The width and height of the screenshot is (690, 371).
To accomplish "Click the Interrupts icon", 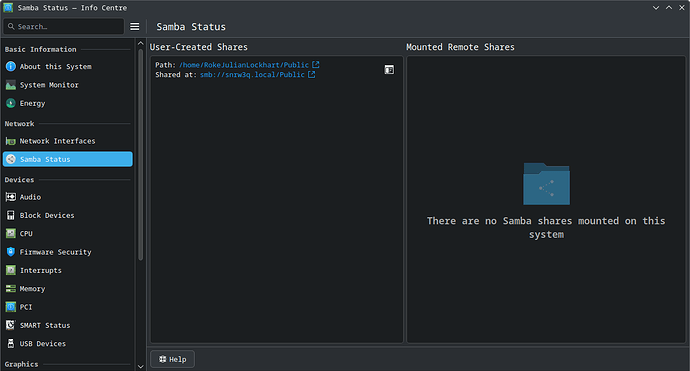I will [11, 270].
